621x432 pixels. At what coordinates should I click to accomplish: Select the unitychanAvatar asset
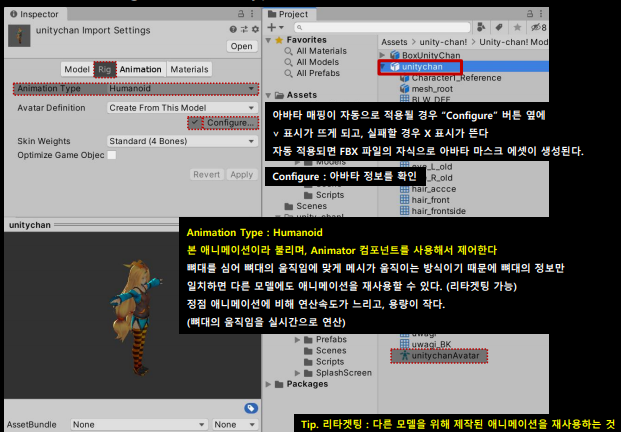445,356
